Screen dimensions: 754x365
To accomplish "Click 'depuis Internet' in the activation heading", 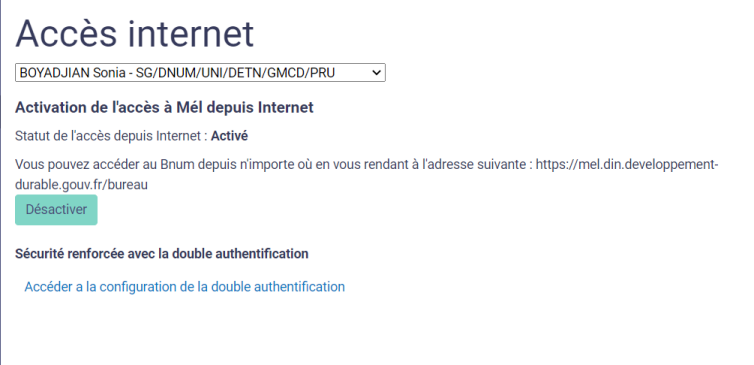I will (260, 107).
